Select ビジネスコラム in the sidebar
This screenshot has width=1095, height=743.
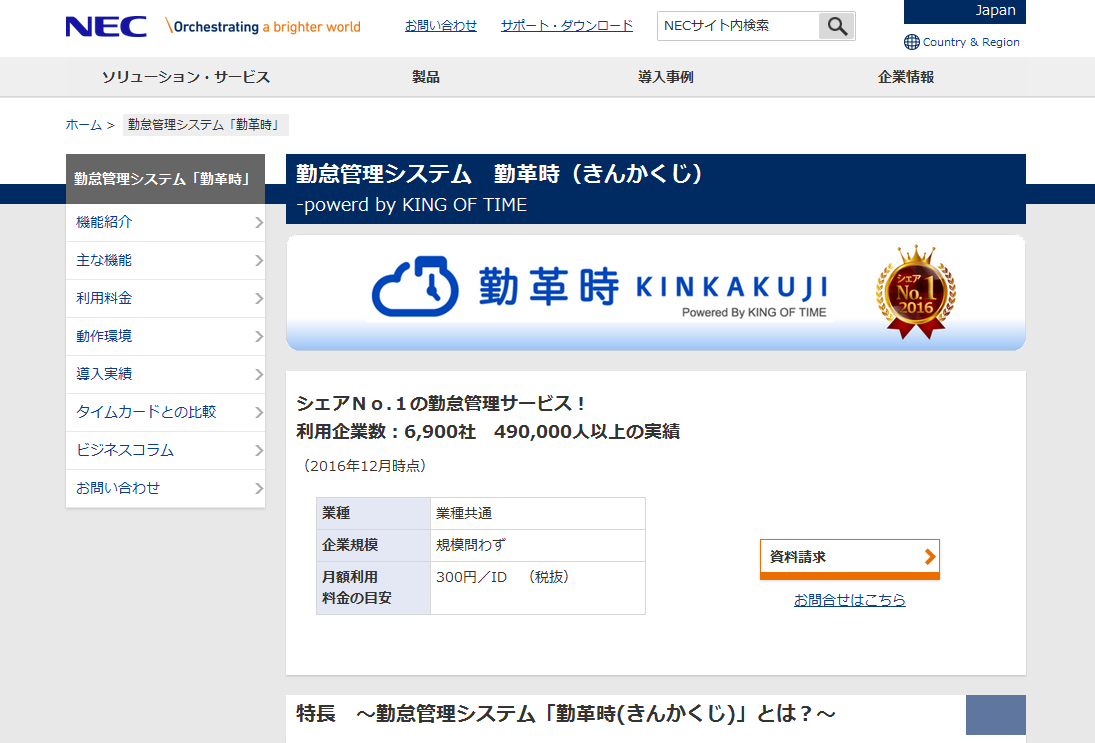(166, 450)
